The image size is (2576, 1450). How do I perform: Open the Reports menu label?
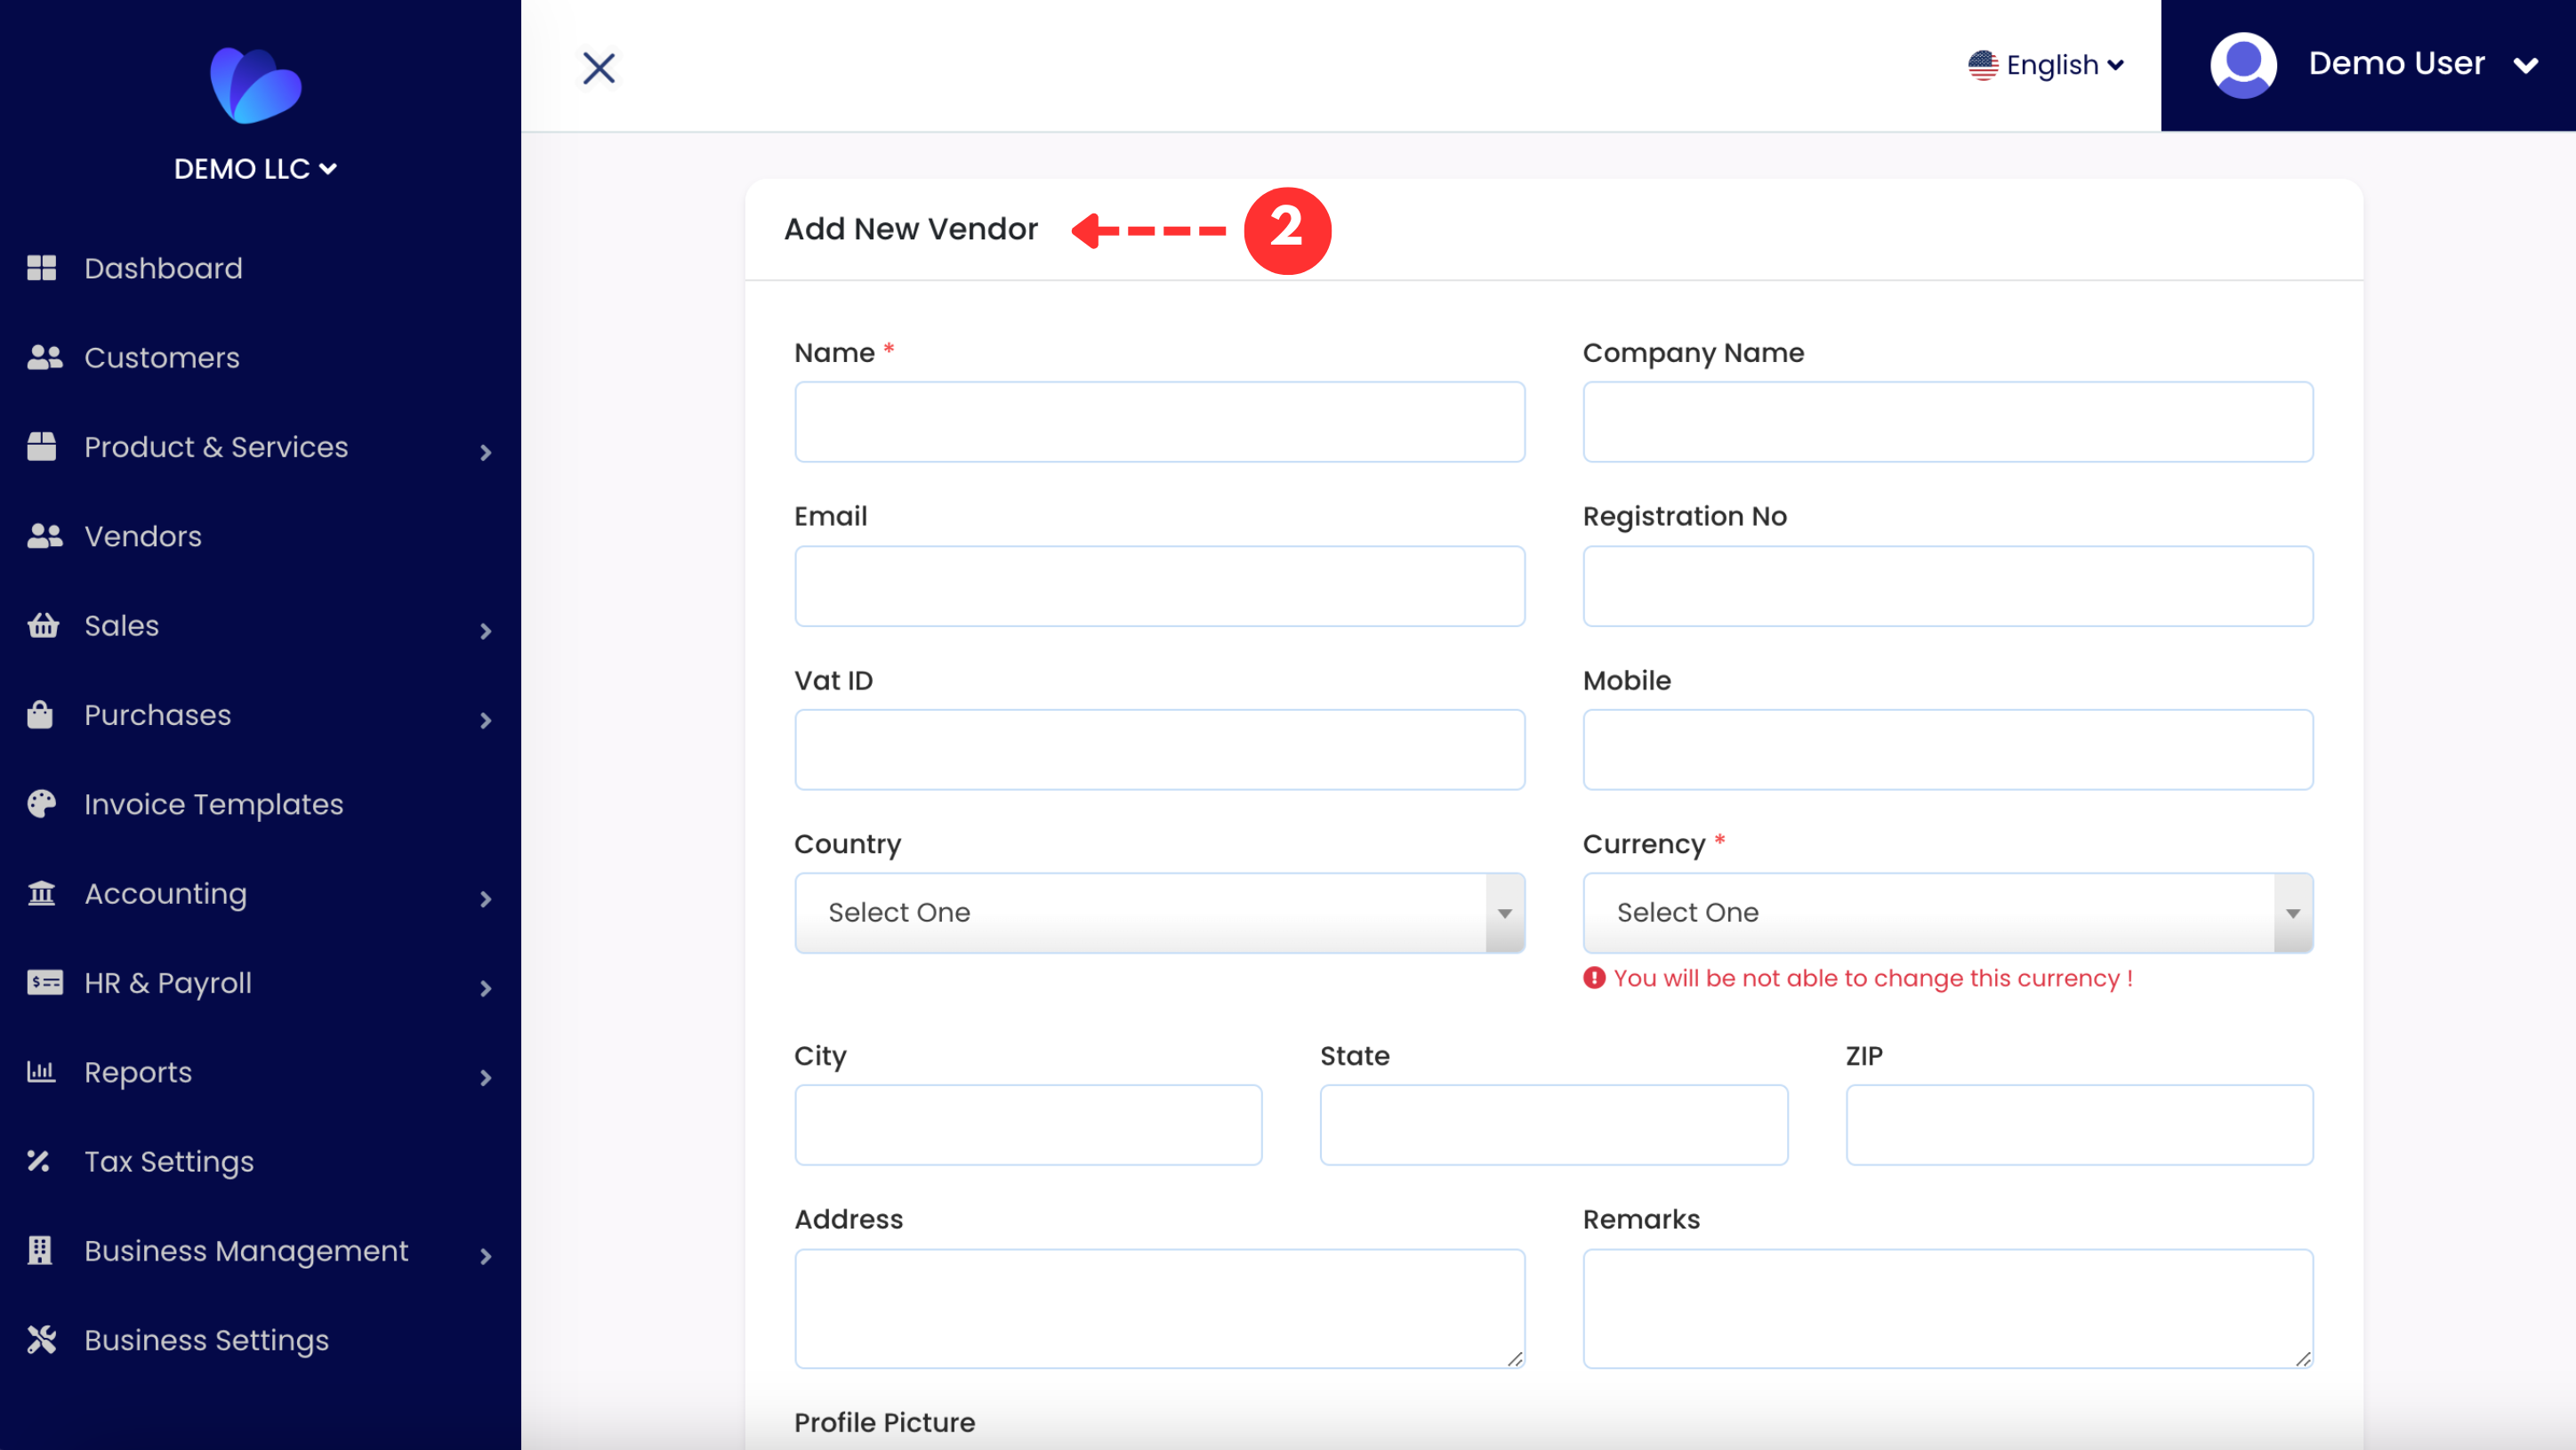coord(138,1072)
